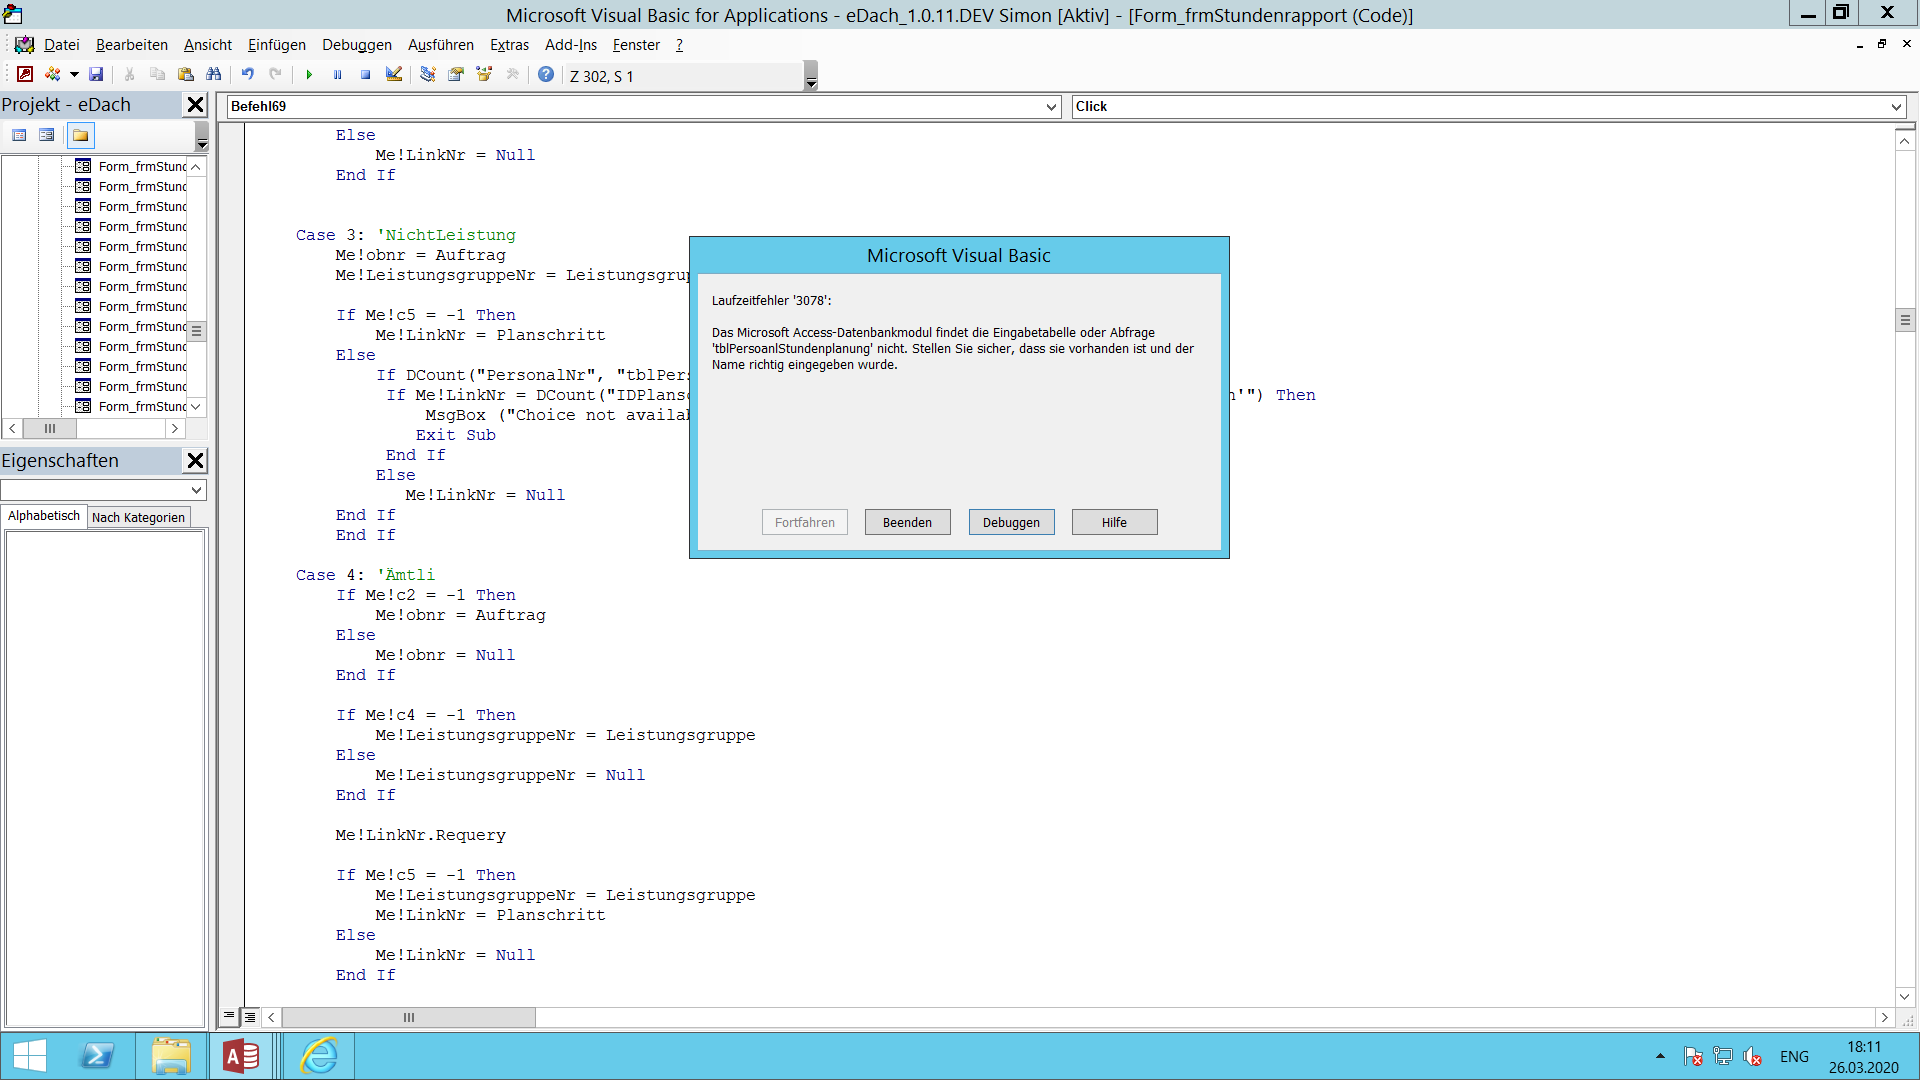This screenshot has width=1920, height=1080.
Task: Open the toolbar options arrow after Z 302, S 1
Action: [811, 76]
